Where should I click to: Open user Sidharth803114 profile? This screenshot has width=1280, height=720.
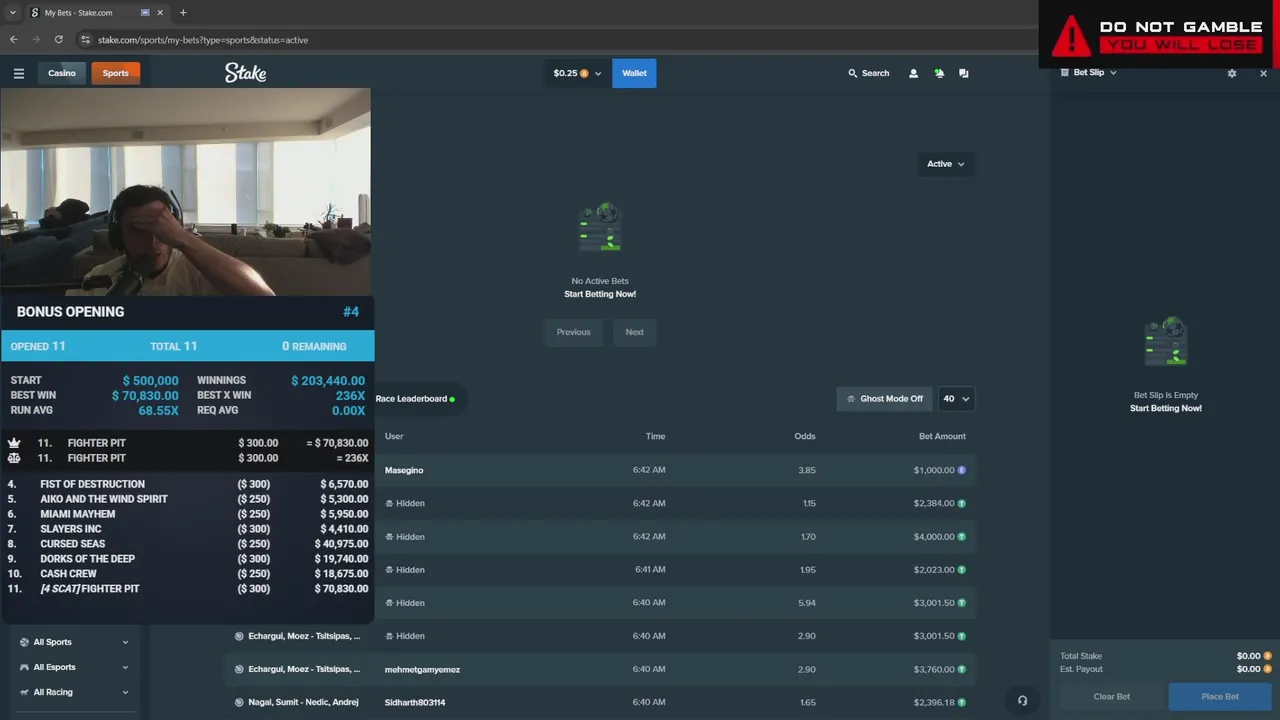tap(415, 703)
